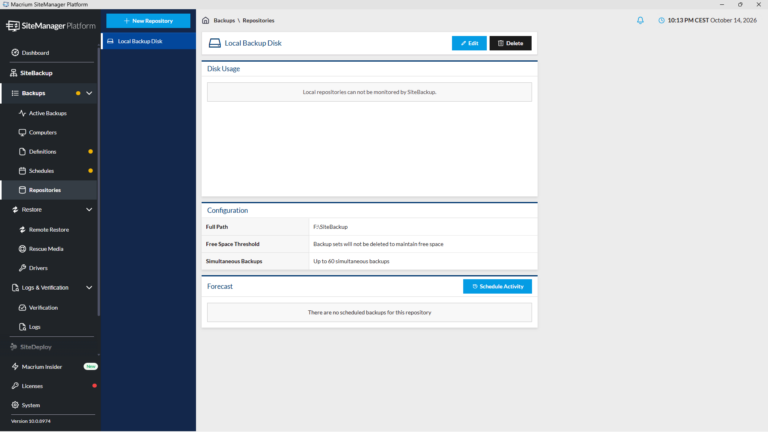
Task: Click the Backups breadcrumb link
Action: (x=224, y=21)
